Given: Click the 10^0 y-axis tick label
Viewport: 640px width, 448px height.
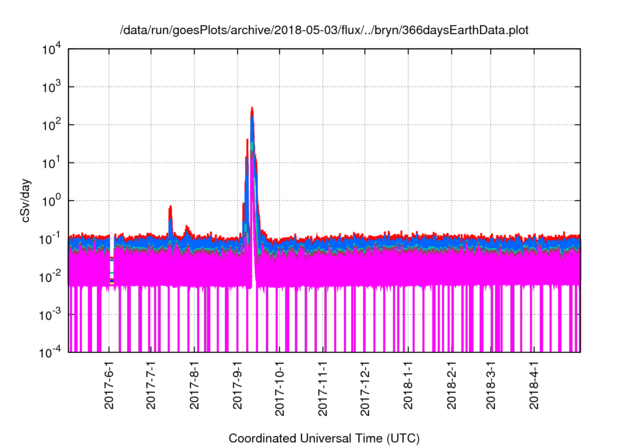Looking at the screenshot, I should (51, 201).
